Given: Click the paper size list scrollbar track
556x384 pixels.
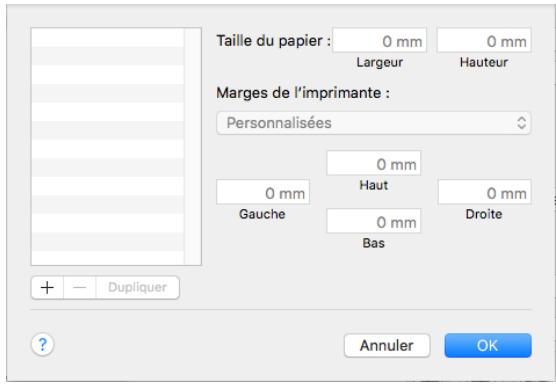Looking at the screenshot, I should pos(193,146).
